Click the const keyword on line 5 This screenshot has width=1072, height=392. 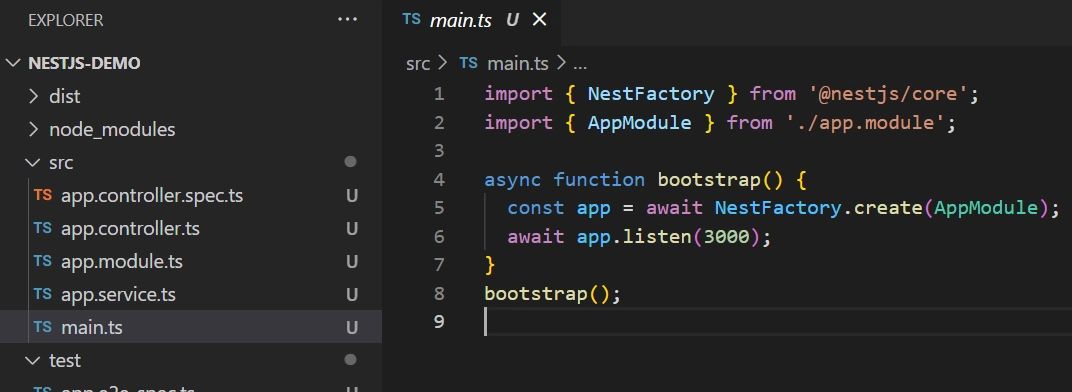pyautogui.click(x=536, y=208)
